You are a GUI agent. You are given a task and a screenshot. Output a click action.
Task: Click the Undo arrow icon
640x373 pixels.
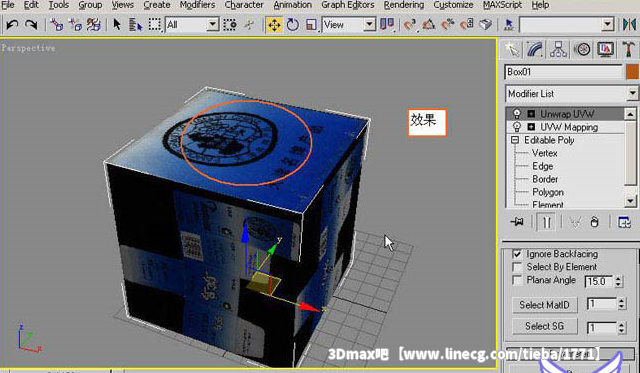(12, 25)
